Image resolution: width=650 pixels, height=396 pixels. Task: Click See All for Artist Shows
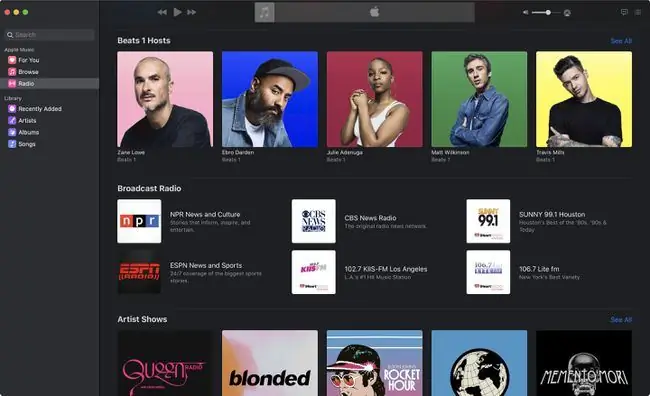(x=621, y=320)
